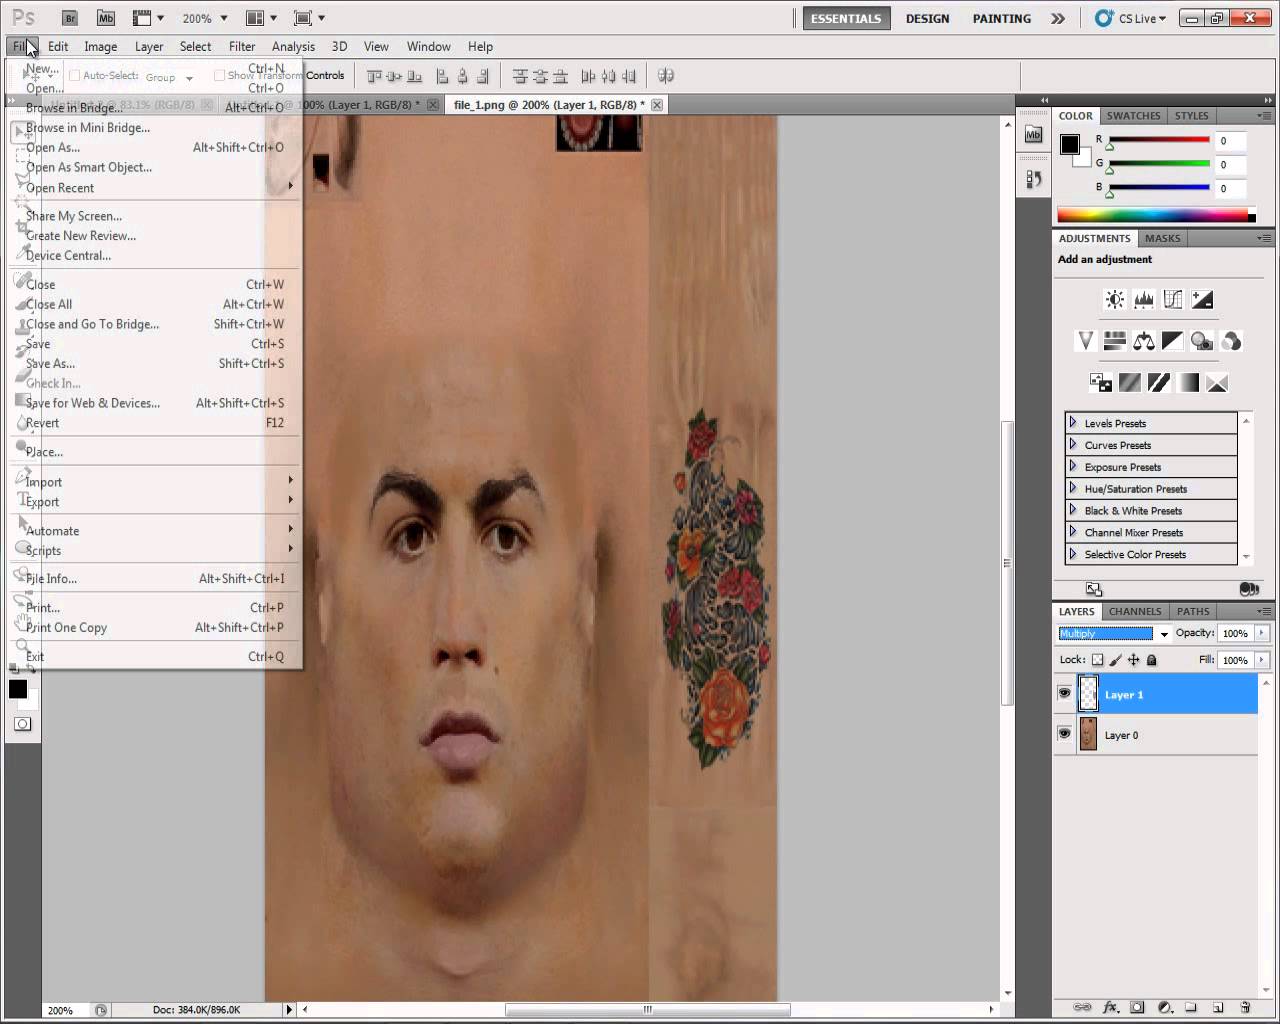Screen dimensions: 1280x1024
Task: Click the color spectrum ramp
Action: [1153, 215]
